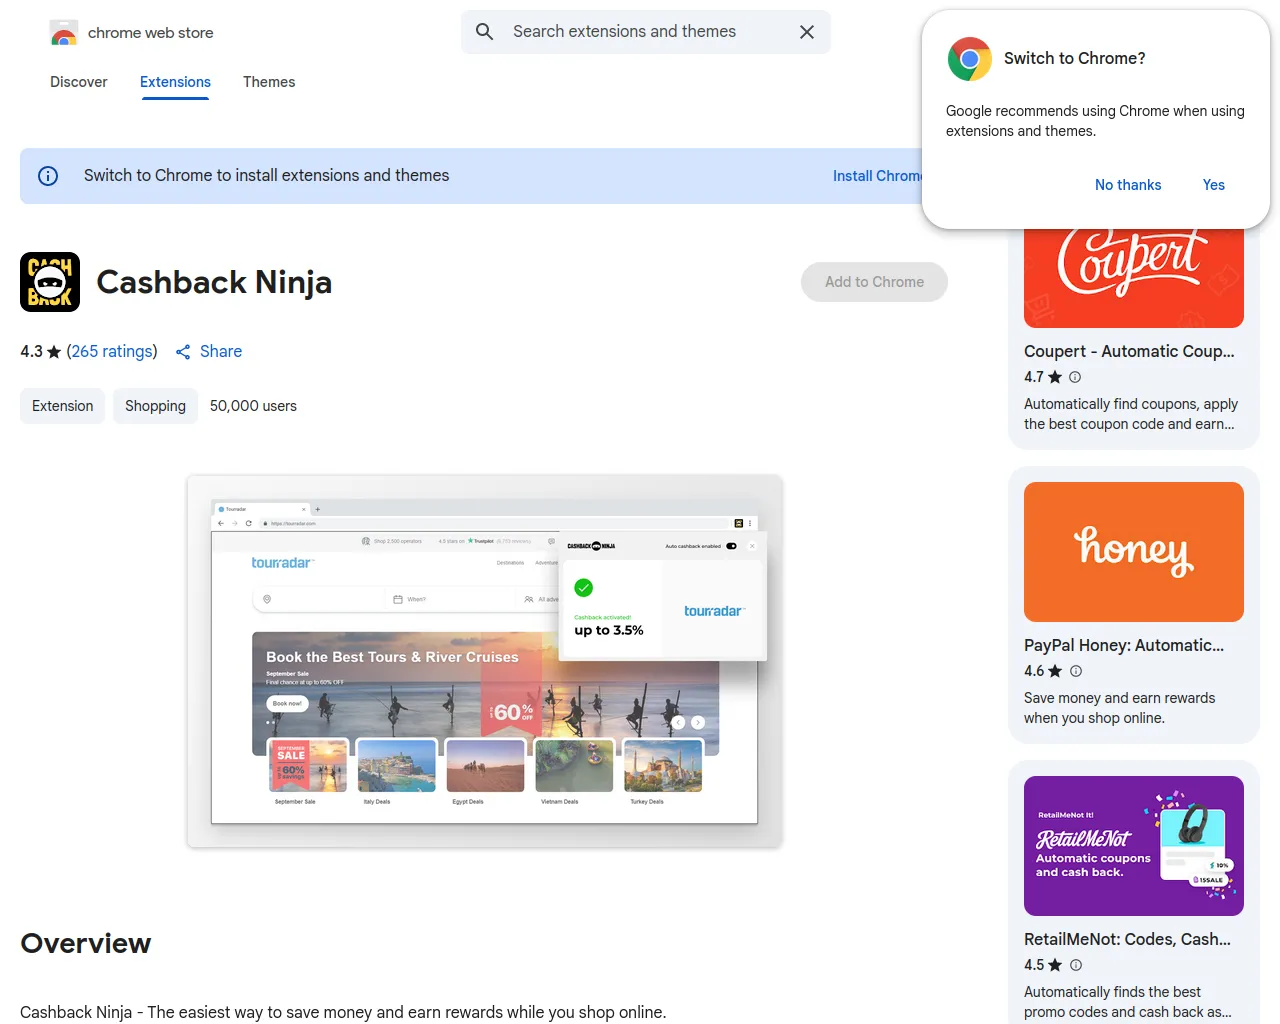
Task: Click the Share icon
Action: pos(183,352)
